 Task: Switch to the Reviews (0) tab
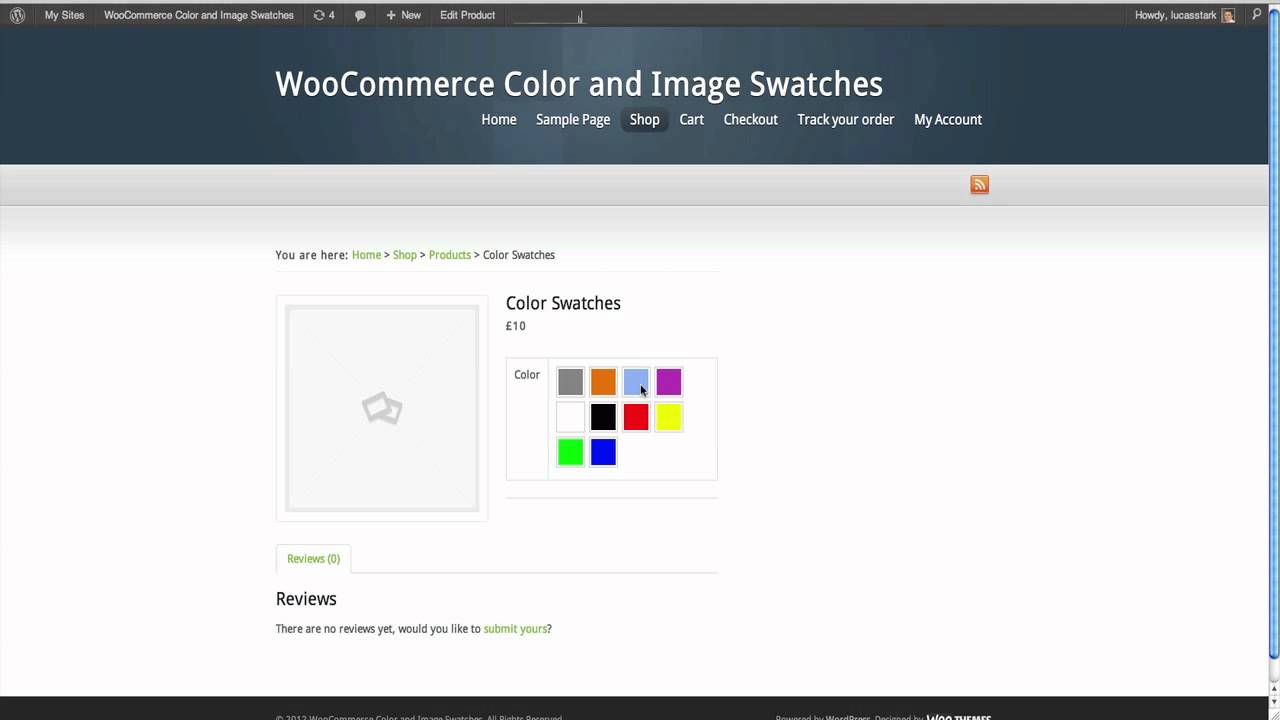pos(313,559)
